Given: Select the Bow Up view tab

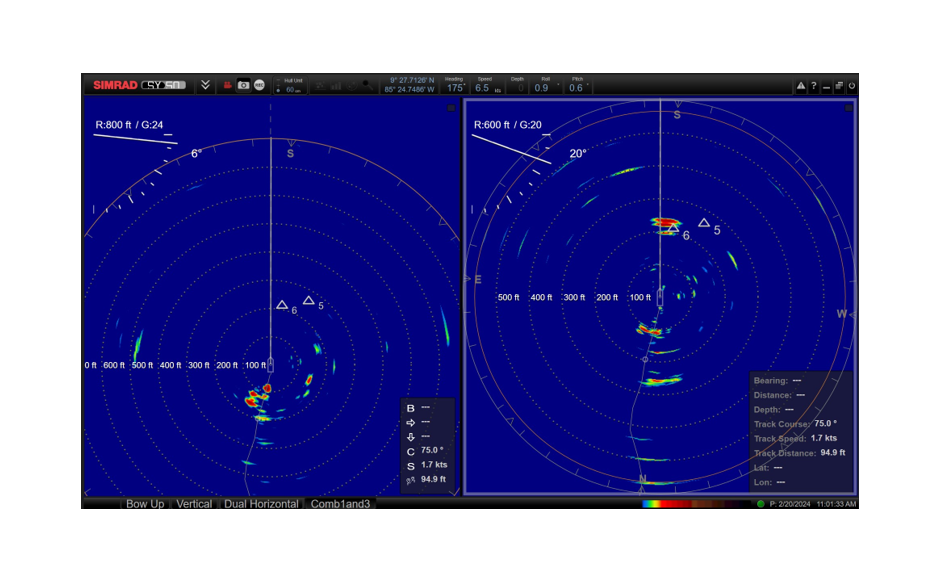Looking at the screenshot, I should tap(145, 504).
